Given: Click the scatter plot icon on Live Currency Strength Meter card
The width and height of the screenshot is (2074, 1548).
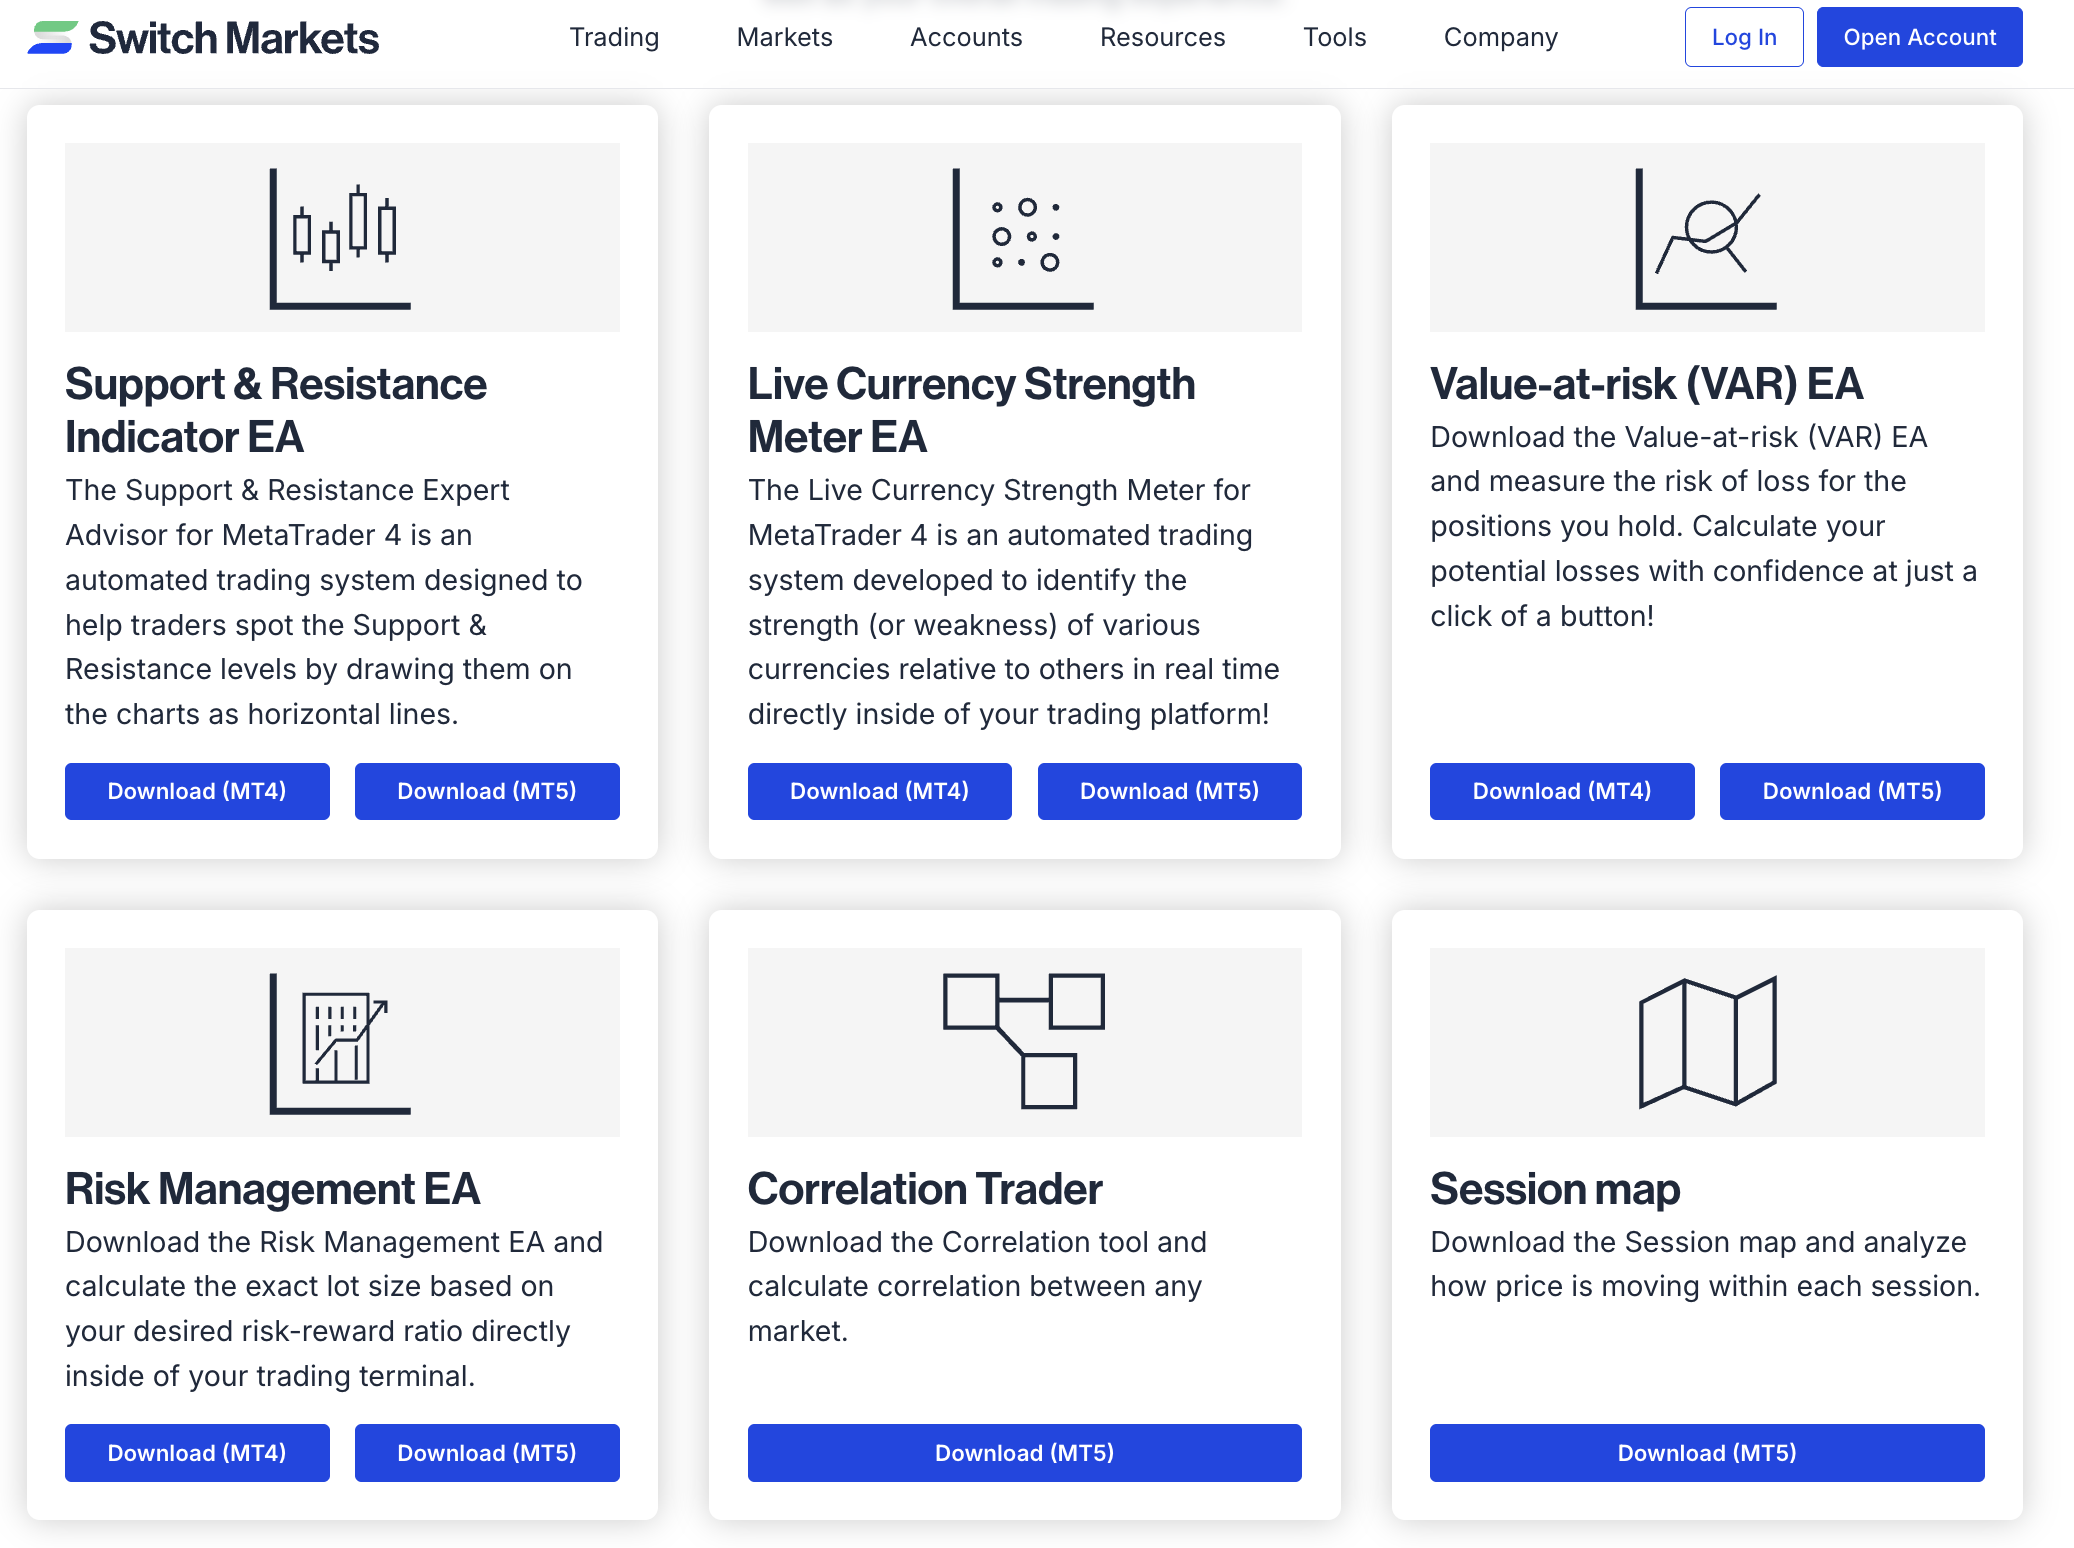Looking at the screenshot, I should [x=1023, y=237].
